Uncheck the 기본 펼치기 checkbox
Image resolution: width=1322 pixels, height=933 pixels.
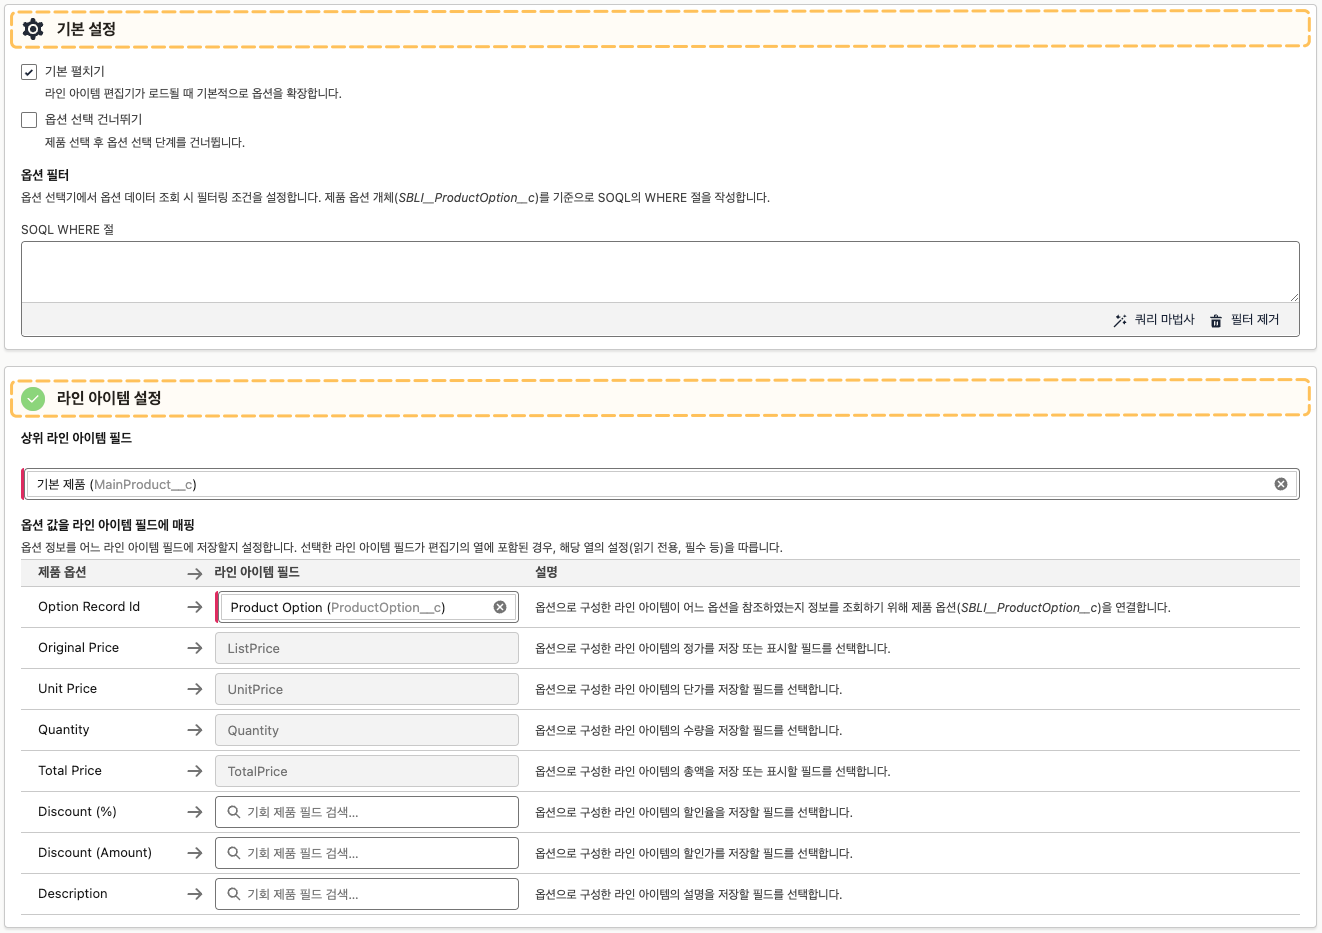pyautogui.click(x=29, y=72)
